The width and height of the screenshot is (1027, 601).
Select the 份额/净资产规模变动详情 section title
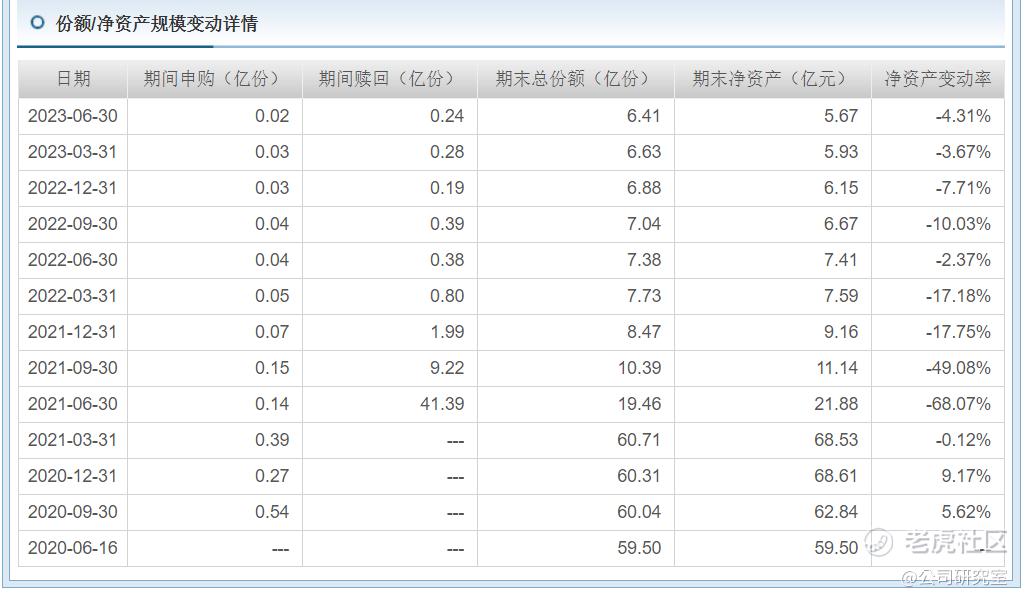click(x=157, y=24)
